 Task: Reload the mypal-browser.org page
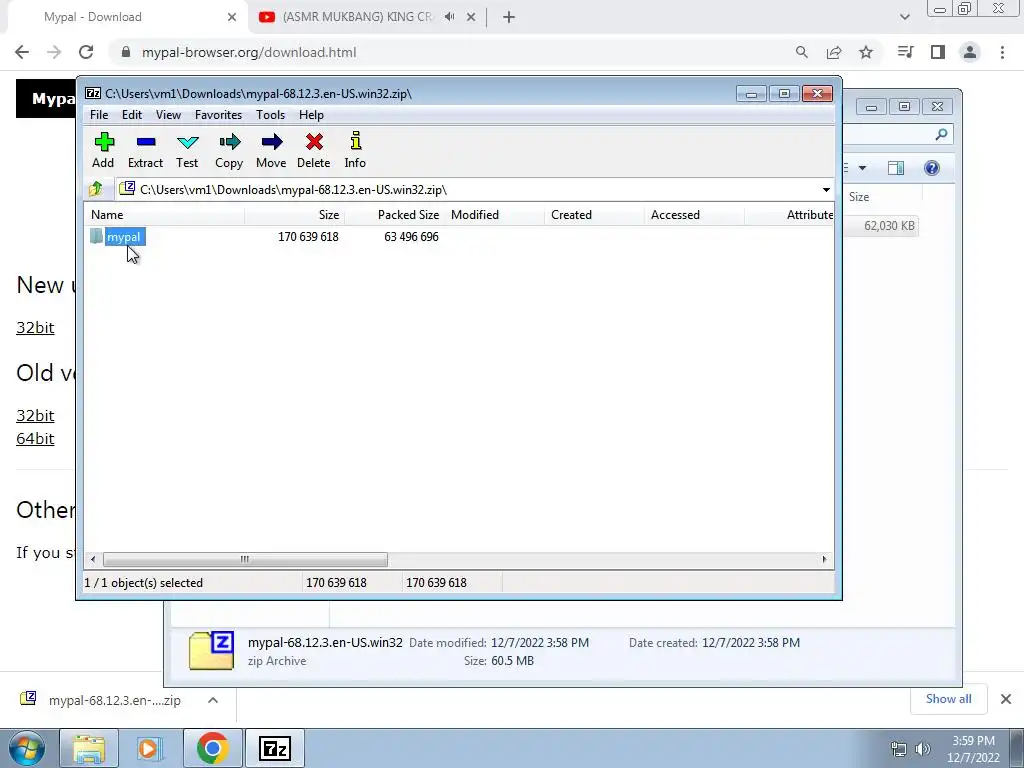point(86,52)
